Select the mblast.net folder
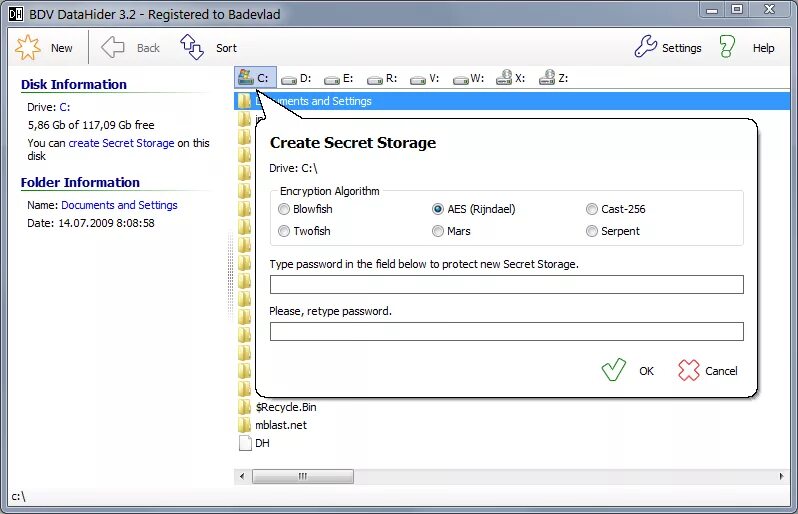798x514 pixels. [x=281, y=425]
